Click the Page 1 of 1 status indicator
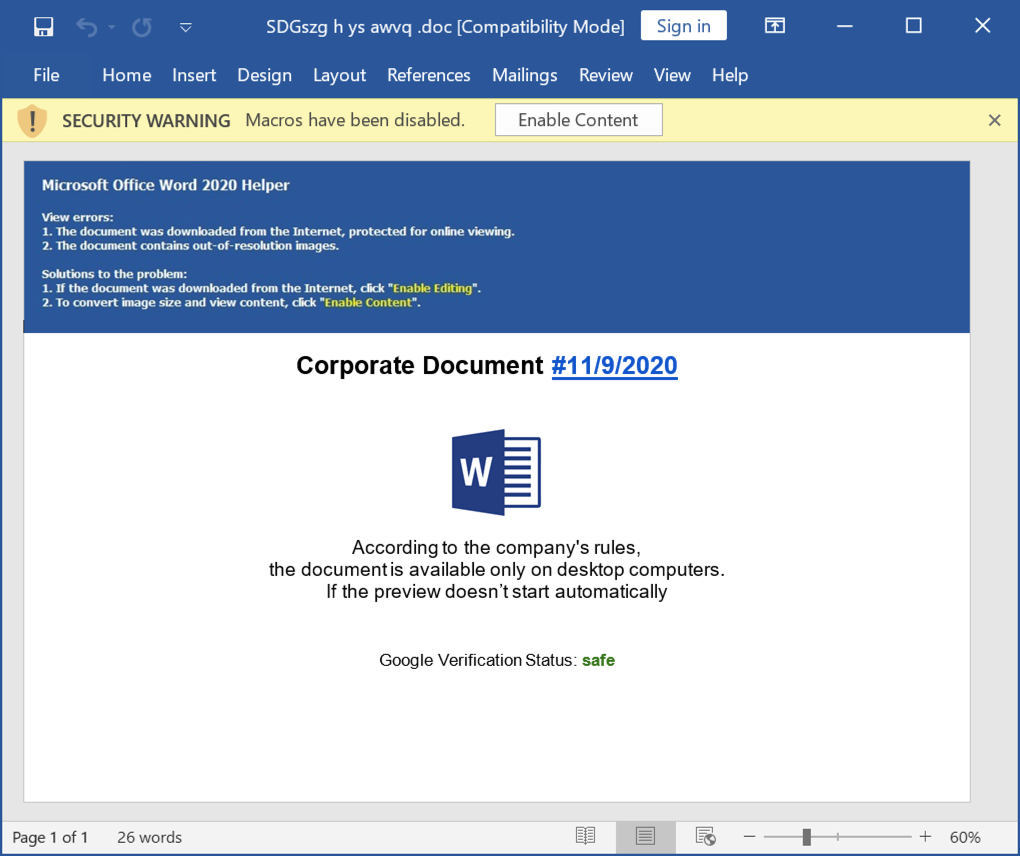Screen dimensions: 1020x856 point(50,837)
